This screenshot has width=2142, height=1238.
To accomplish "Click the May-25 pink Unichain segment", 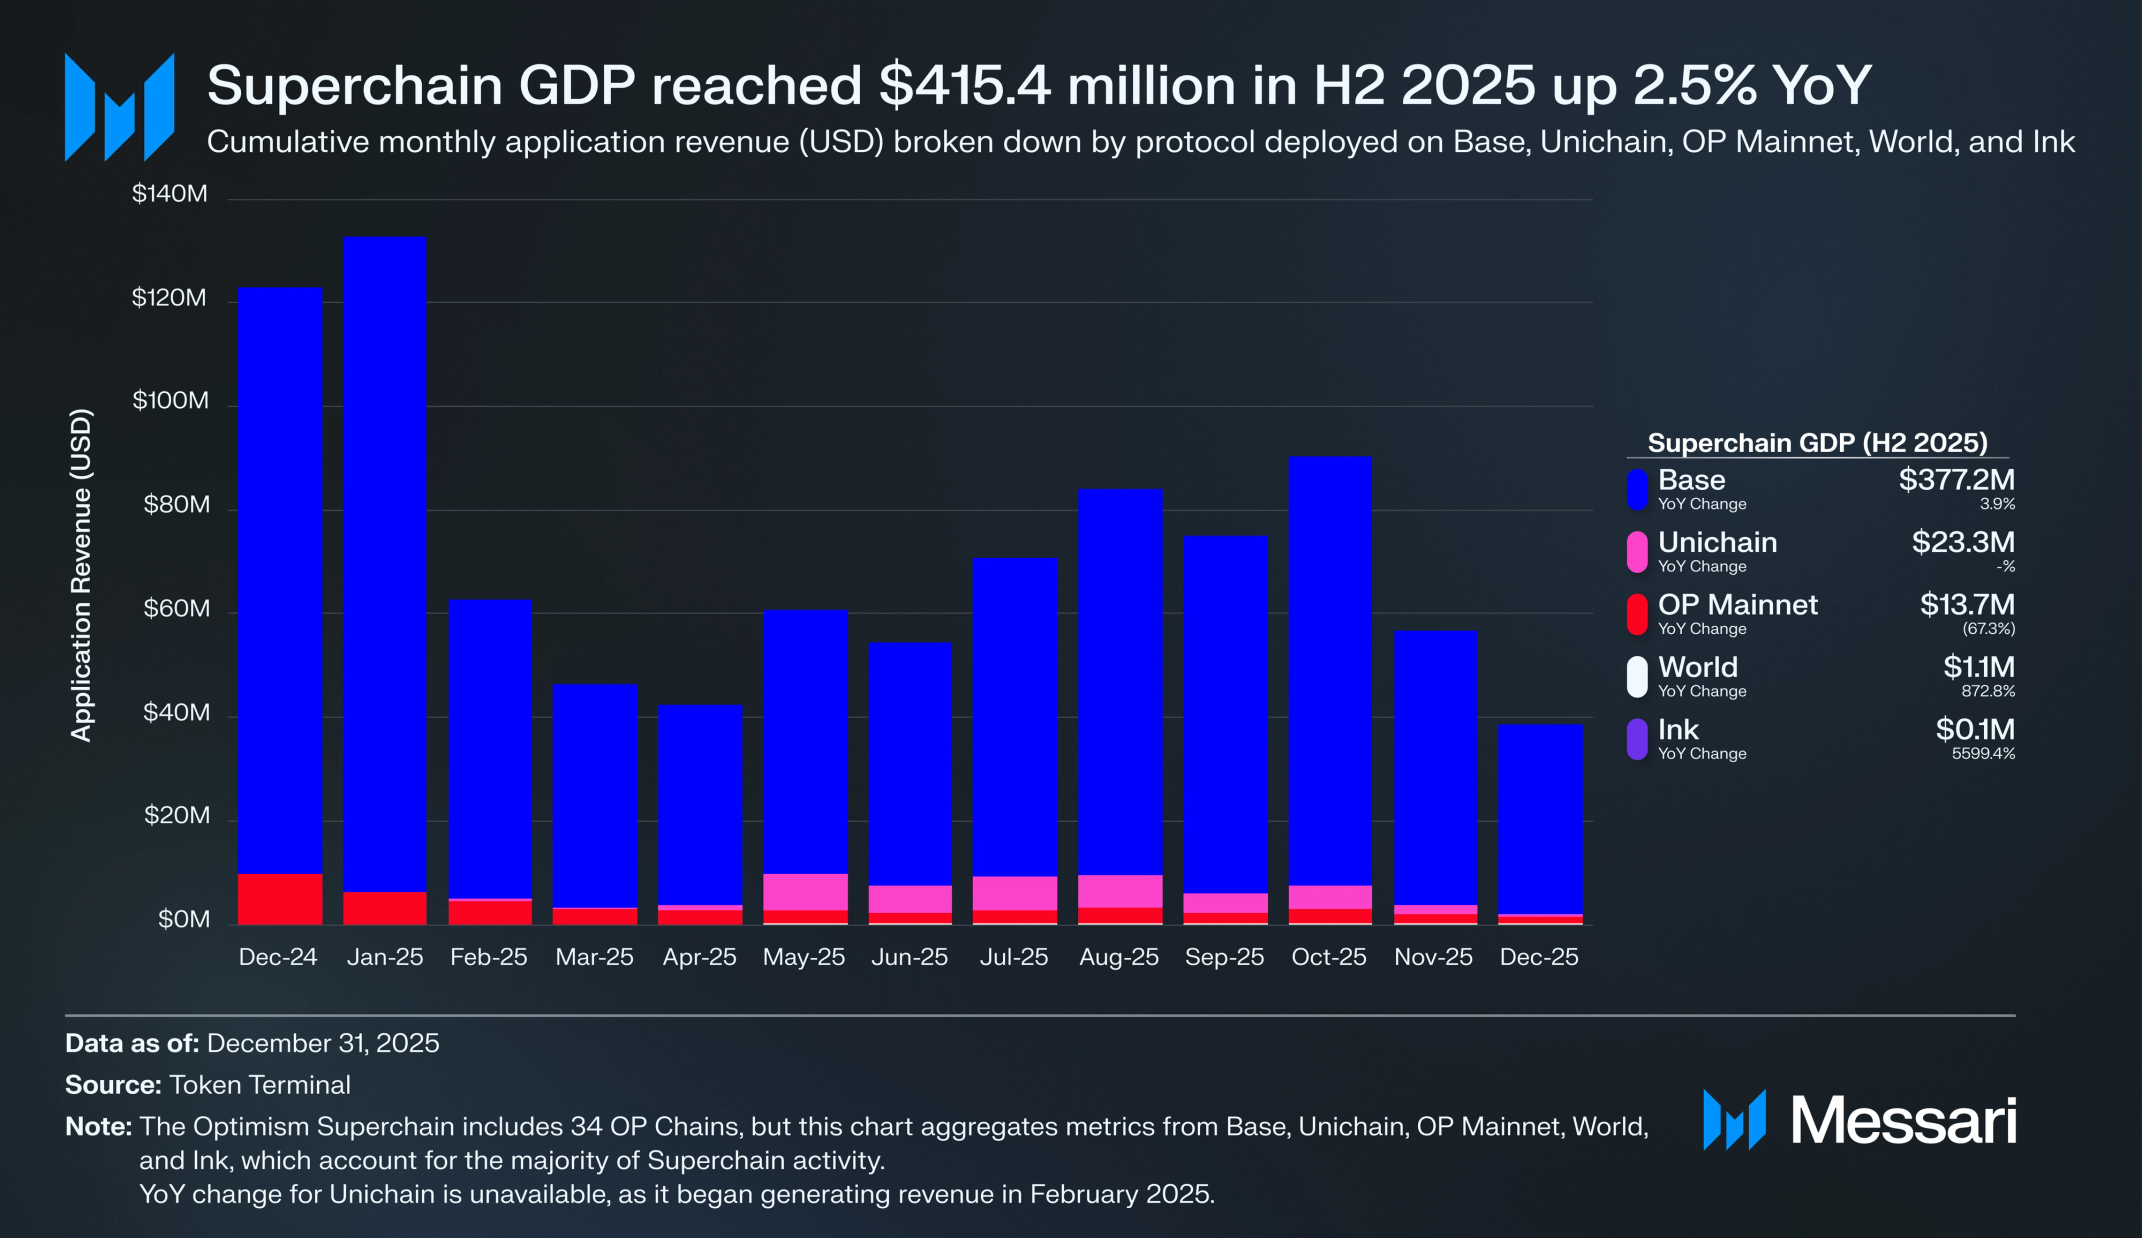I will click(x=805, y=891).
